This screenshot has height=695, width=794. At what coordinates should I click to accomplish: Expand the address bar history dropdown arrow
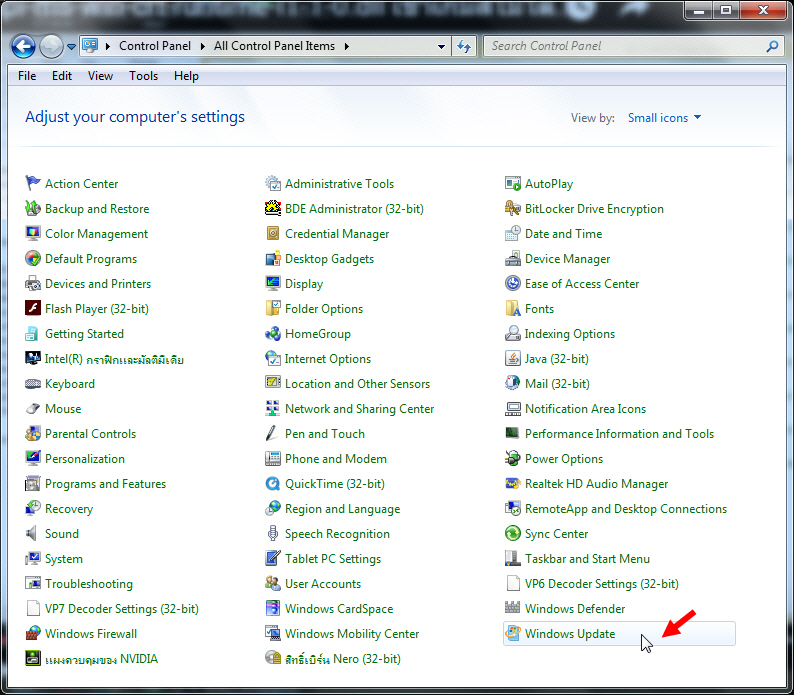pos(441,46)
